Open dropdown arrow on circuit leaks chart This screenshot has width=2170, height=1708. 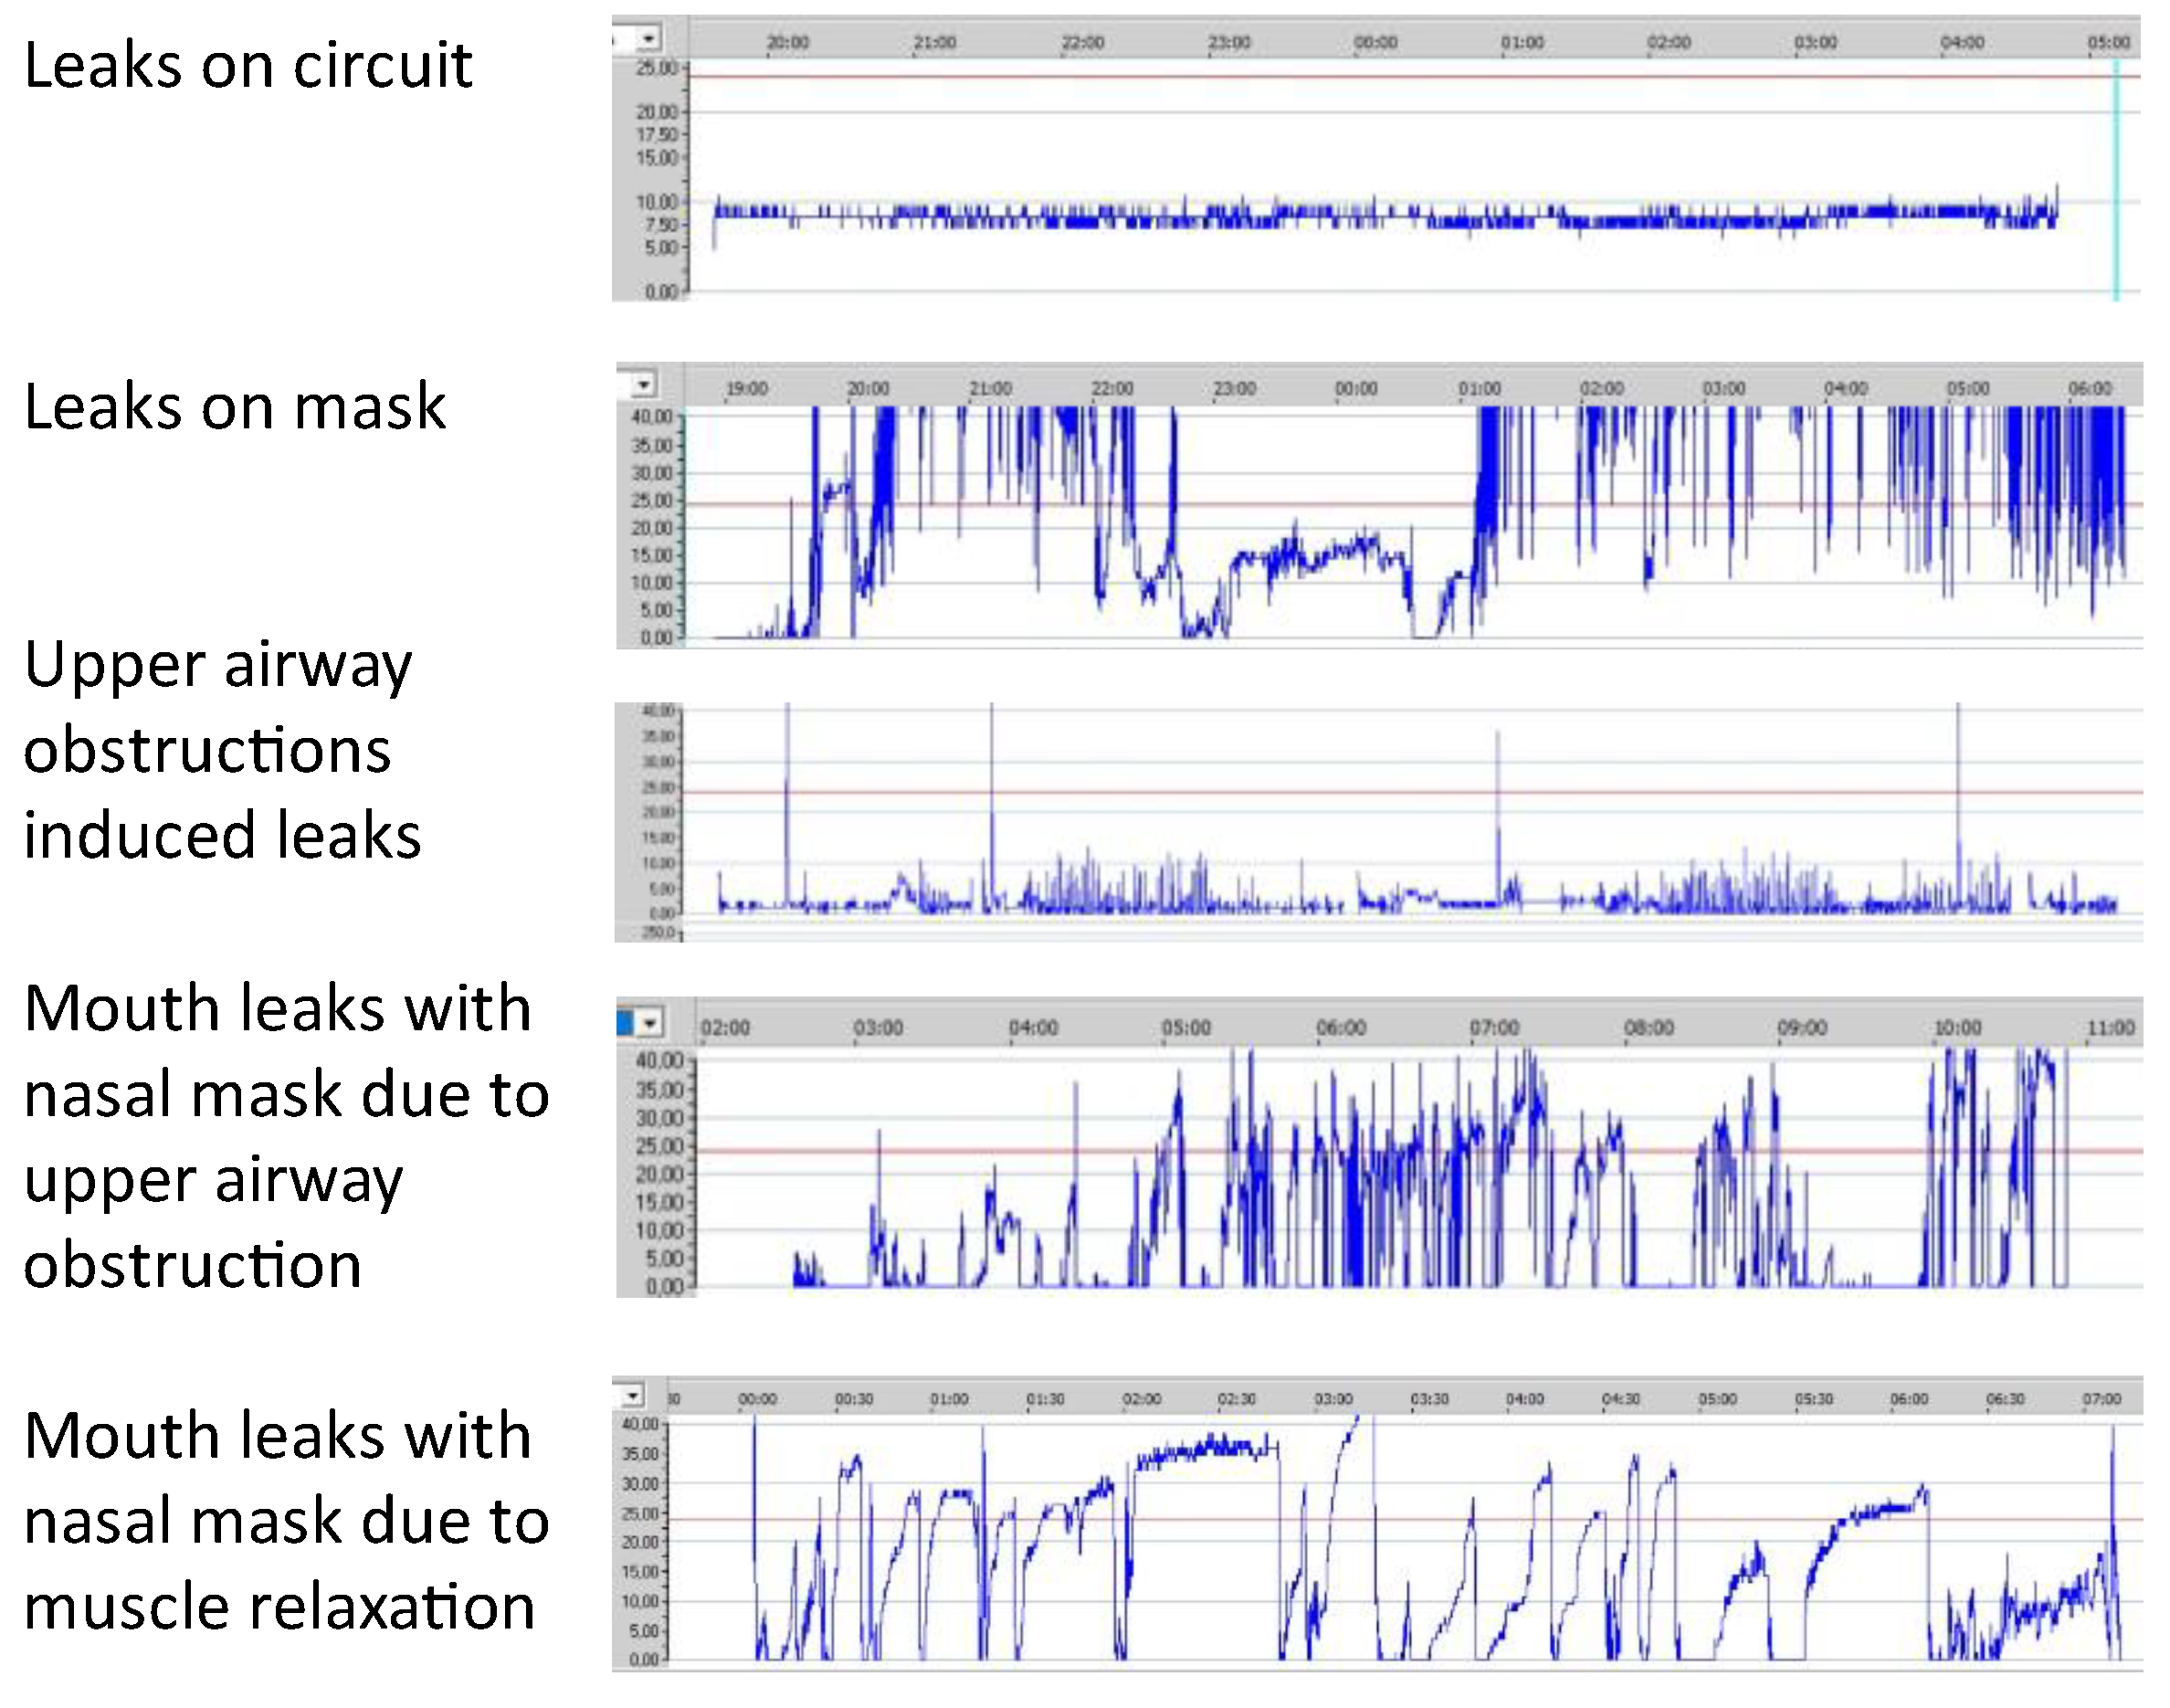tap(649, 39)
